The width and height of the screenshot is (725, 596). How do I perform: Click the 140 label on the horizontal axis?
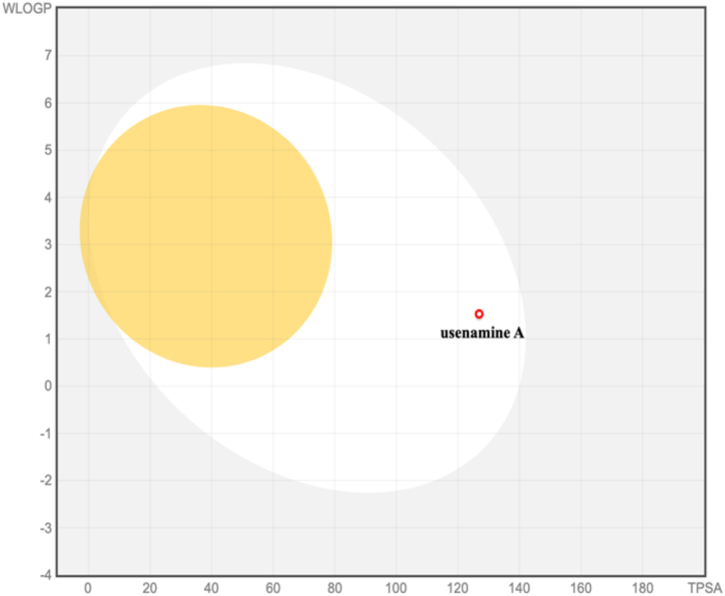pyautogui.click(x=519, y=587)
